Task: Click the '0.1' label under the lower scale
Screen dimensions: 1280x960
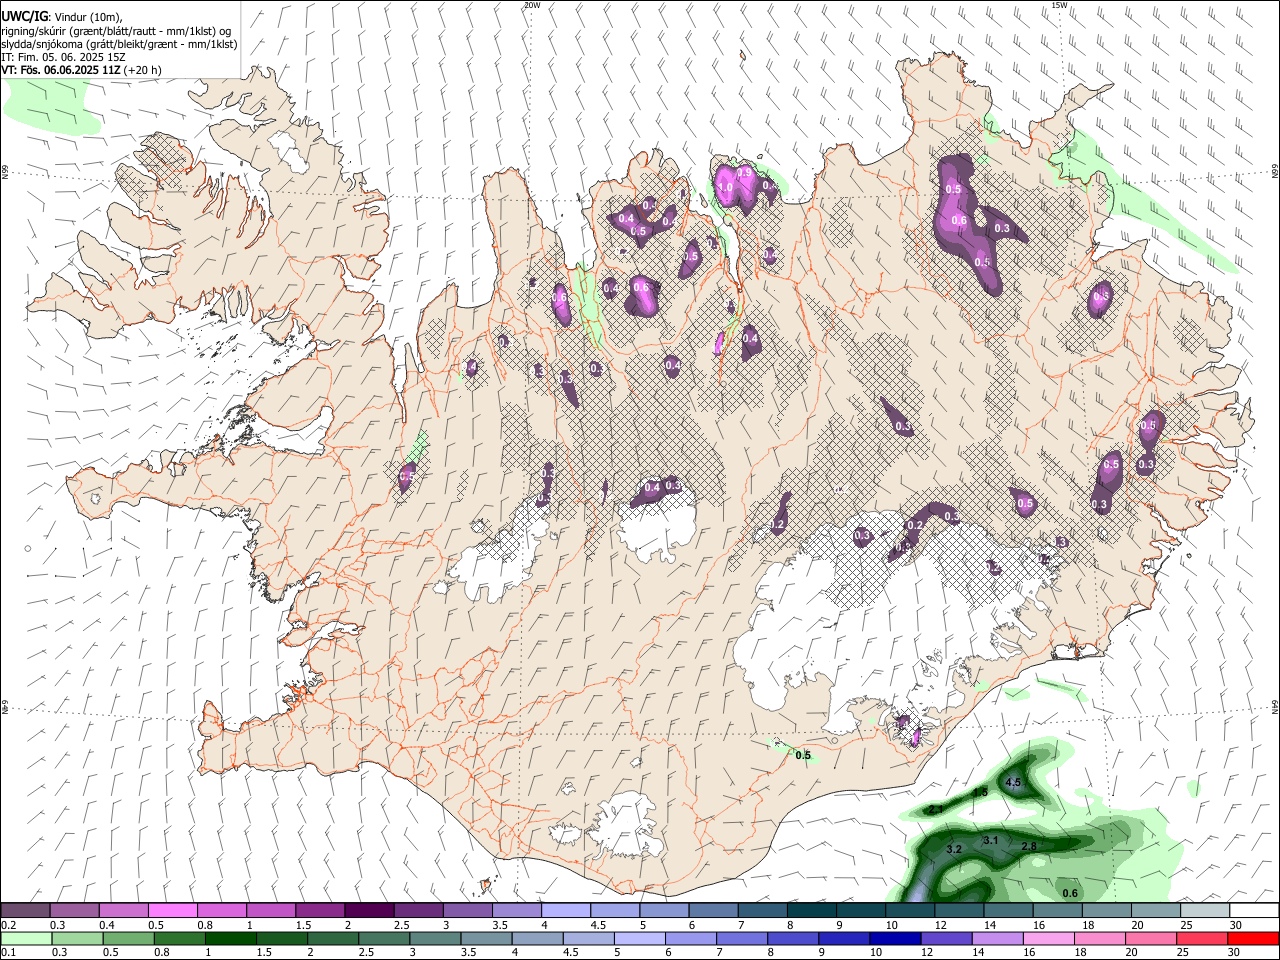Action: click(8, 953)
